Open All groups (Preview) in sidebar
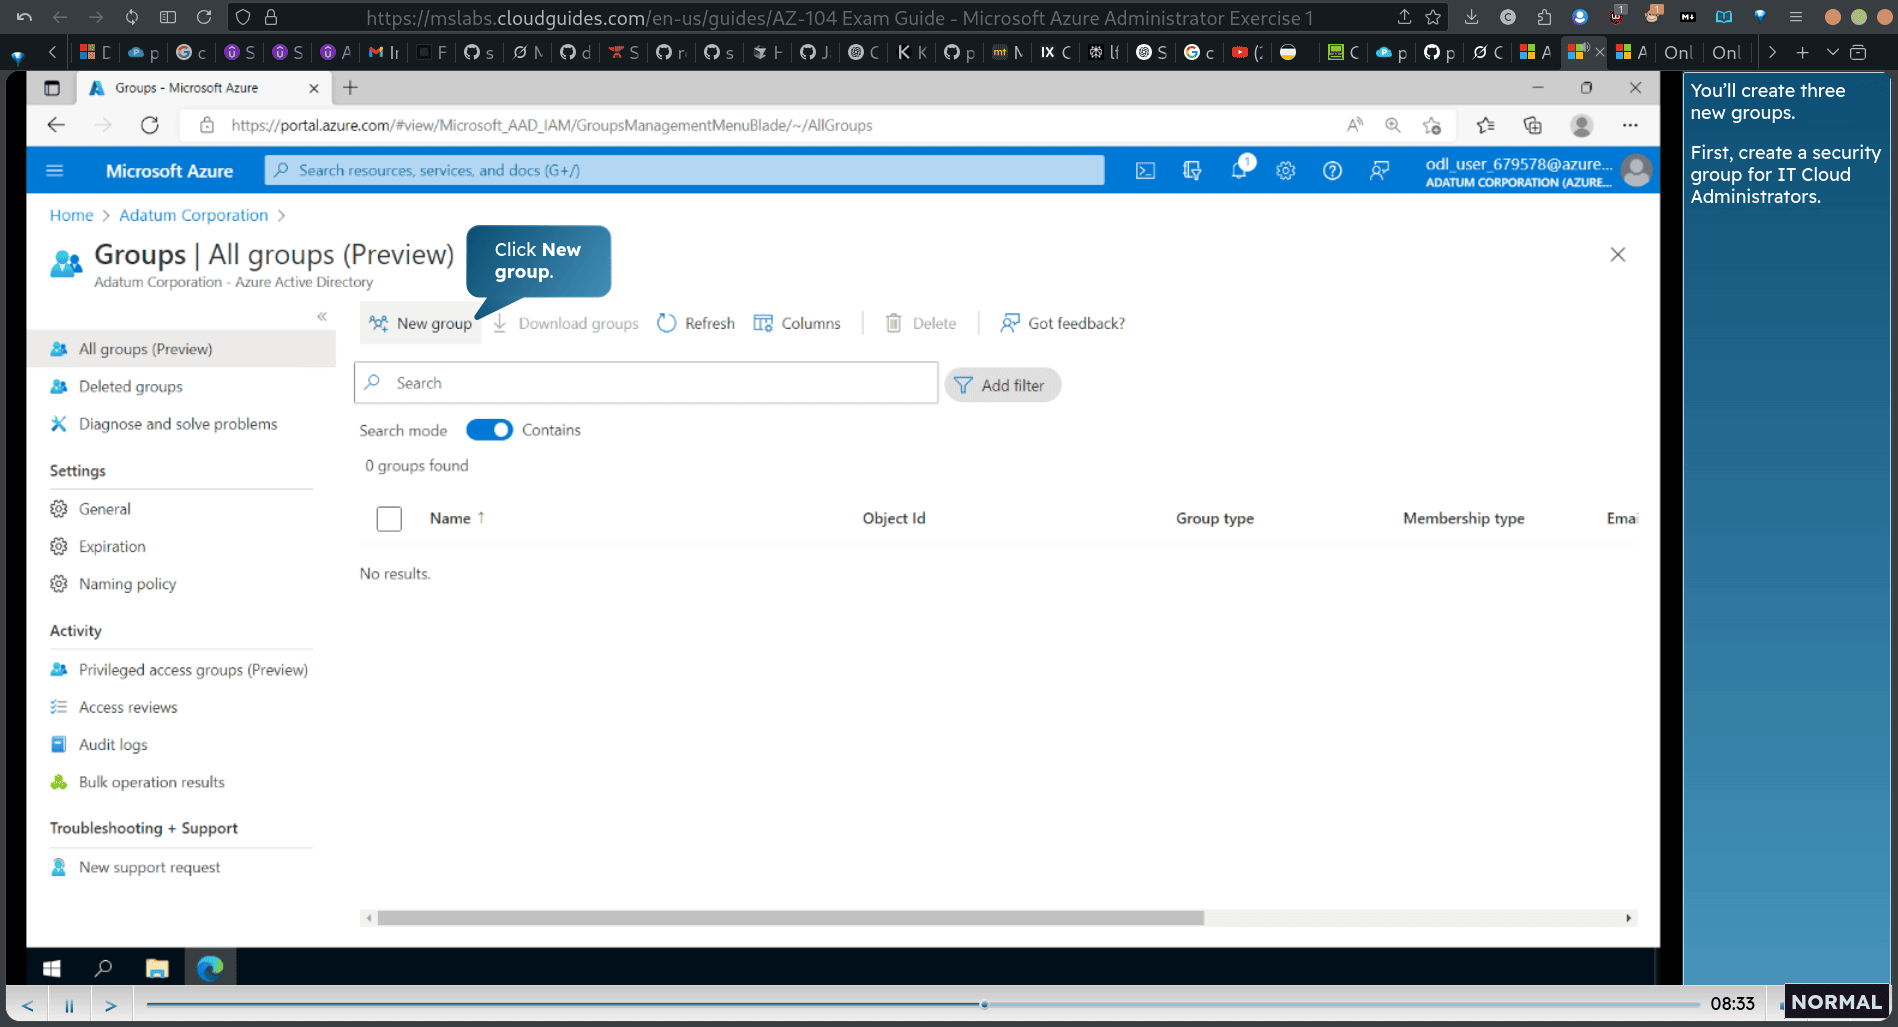The height and width of the screenshot is (1027, 1898). point(181,349)
